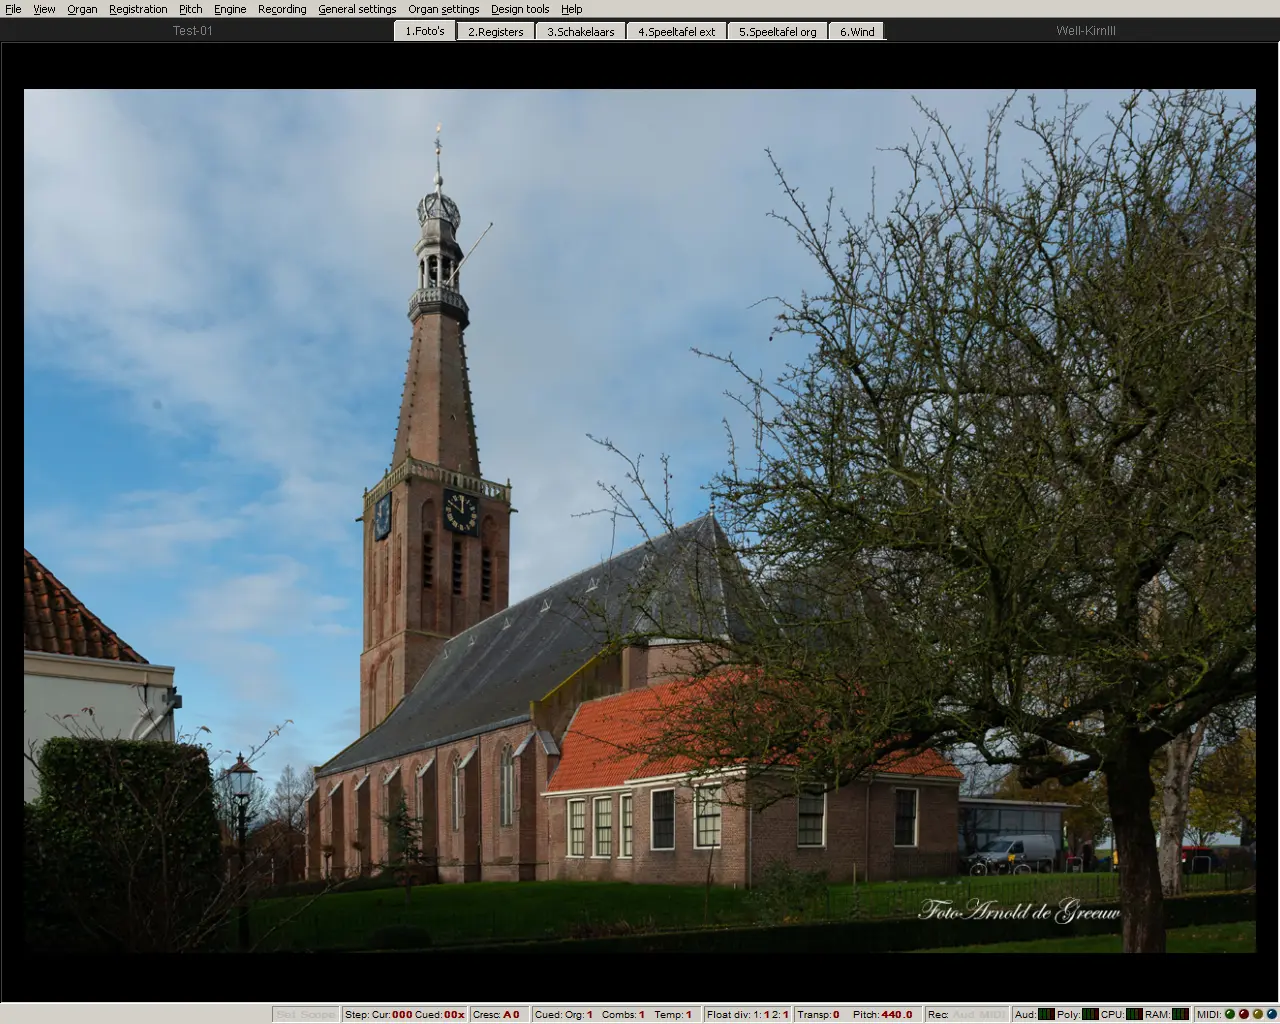The height and width of the screenshot is (1024, 1280).
Task: Open the Registration menu
Action: (x=138, y=9)
